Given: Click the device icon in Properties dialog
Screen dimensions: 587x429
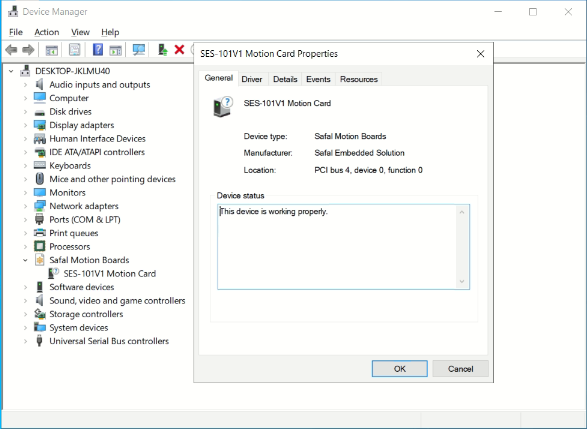Looking at the screenshot, I should click(x=223, y=107).
